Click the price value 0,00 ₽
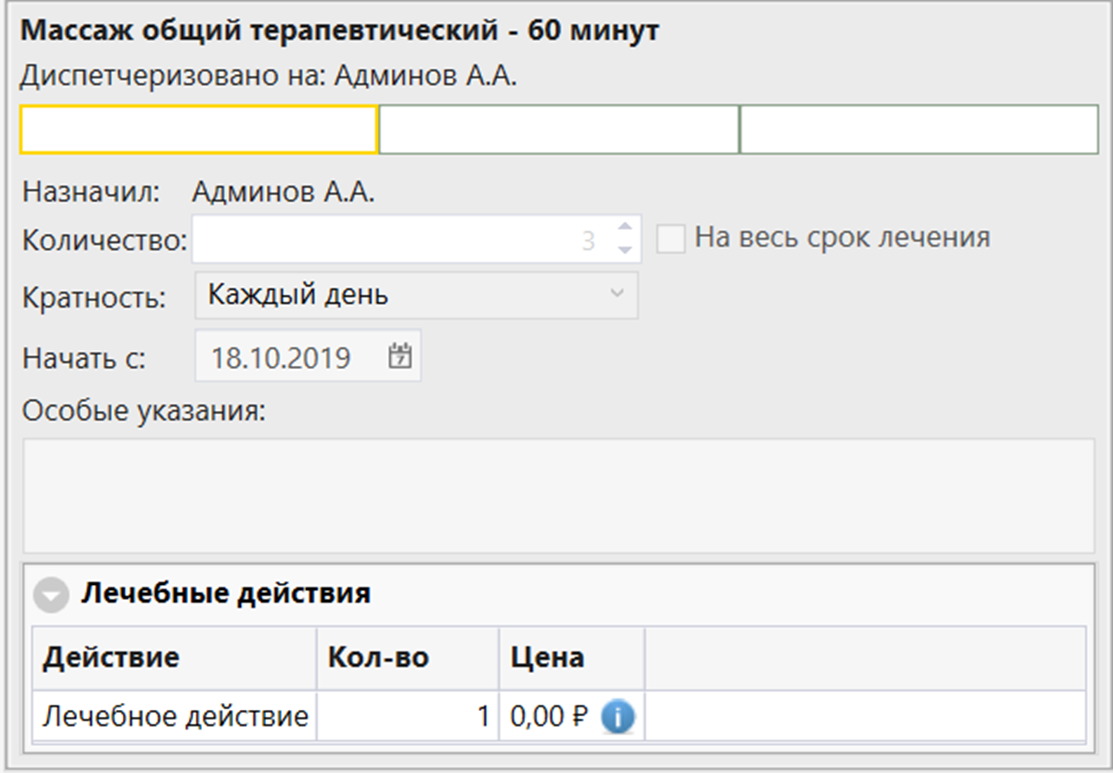This screenshot has width=1113, height=773. pos(548,716)
